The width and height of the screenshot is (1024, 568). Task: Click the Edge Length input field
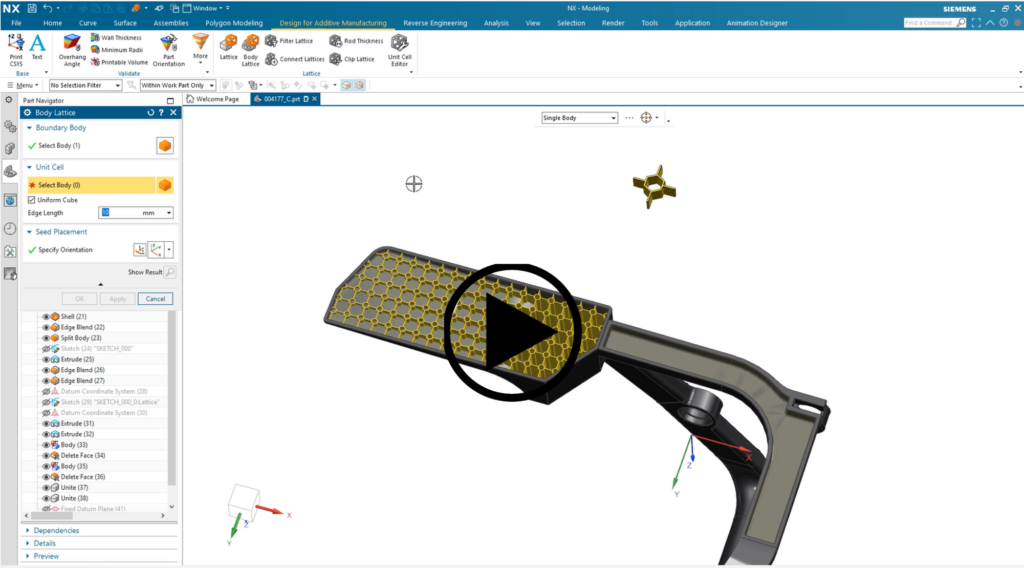[x=120, y=212]
